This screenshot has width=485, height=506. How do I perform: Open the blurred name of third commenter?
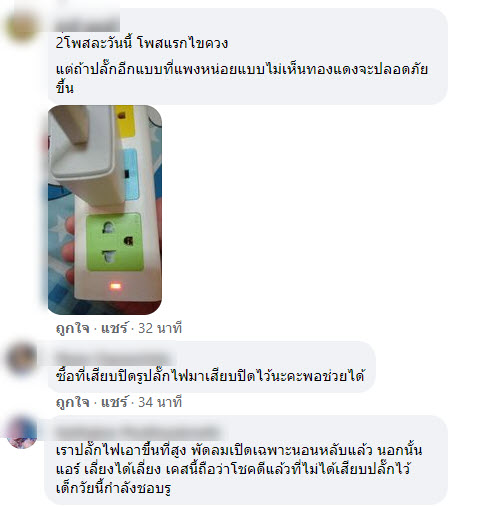tap(137, 432)
